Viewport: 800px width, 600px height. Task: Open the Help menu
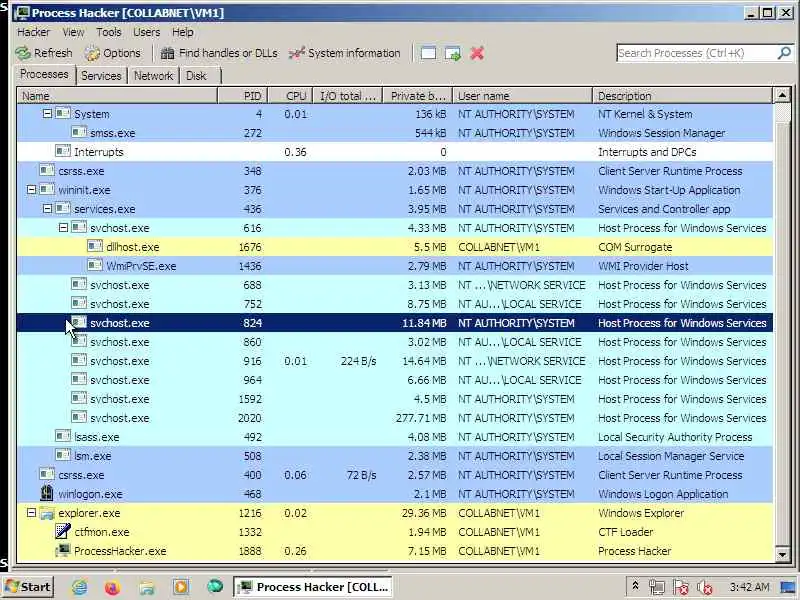tap(182, 32)
